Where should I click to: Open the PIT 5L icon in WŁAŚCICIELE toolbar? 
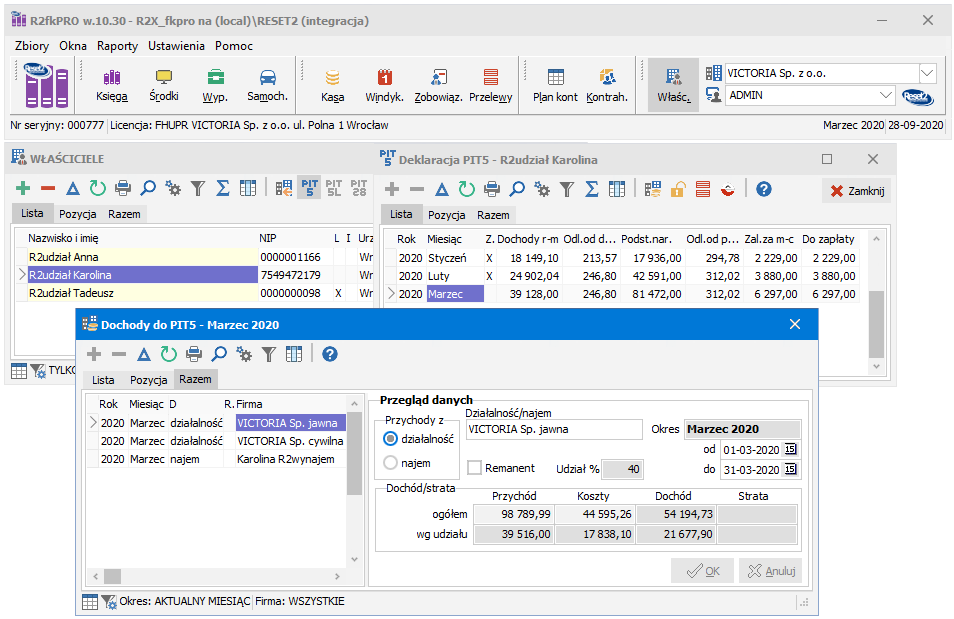334,187
